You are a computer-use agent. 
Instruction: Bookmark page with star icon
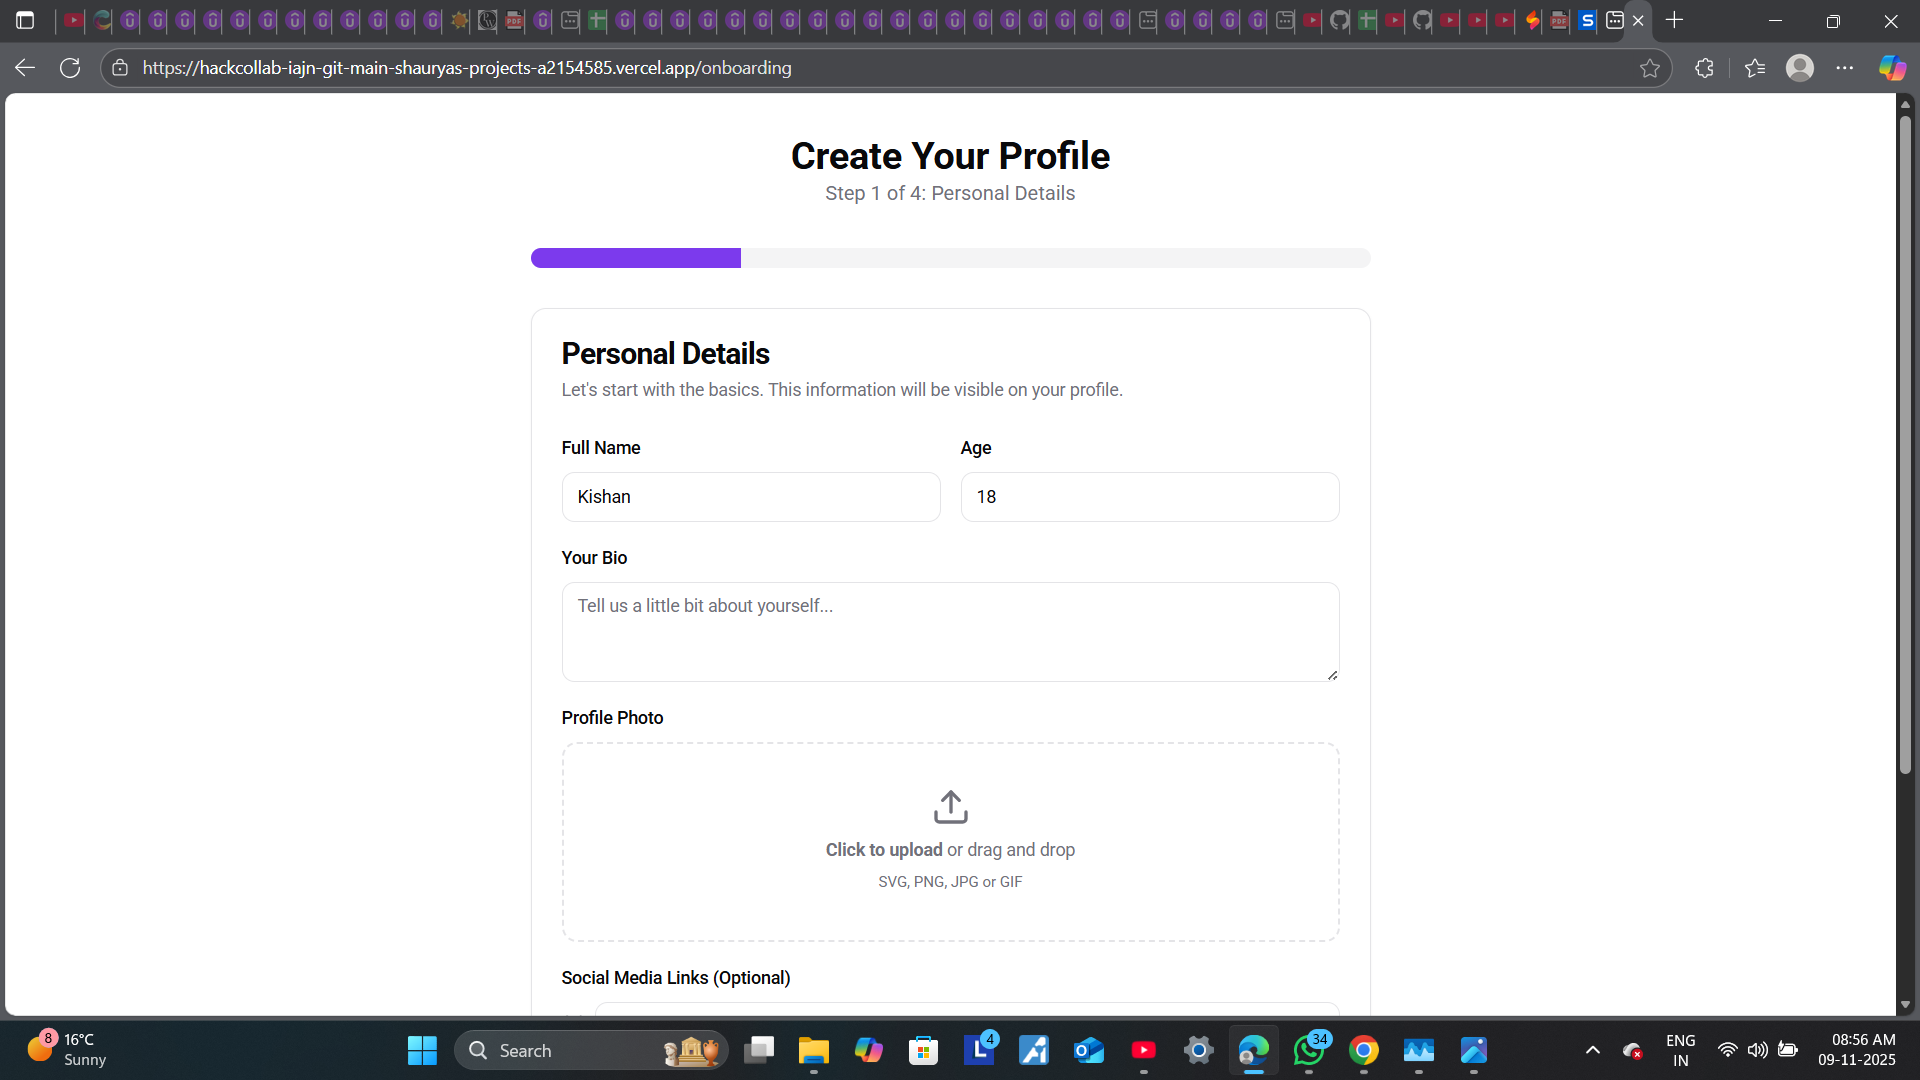1649,68
